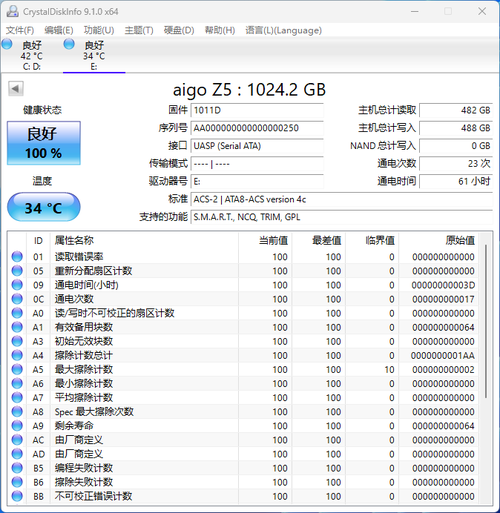The width and height of the screenshot is (500, 513).
Task: Click status orb for attribute 01 读取错误率
Action: point(17,257)
